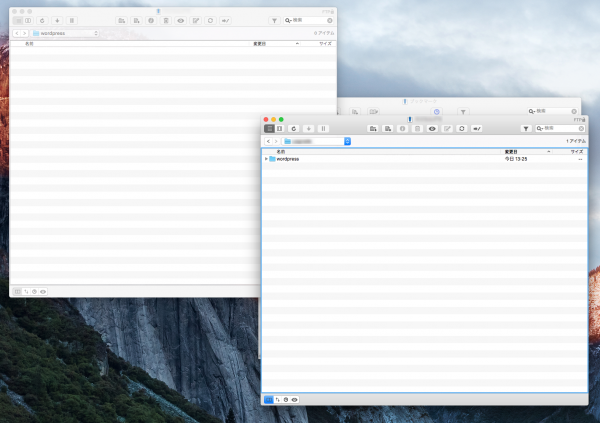The image size is (600, 423).
Task: Expand the wordpress folder disclosure triangle
Action: (266, 159)
